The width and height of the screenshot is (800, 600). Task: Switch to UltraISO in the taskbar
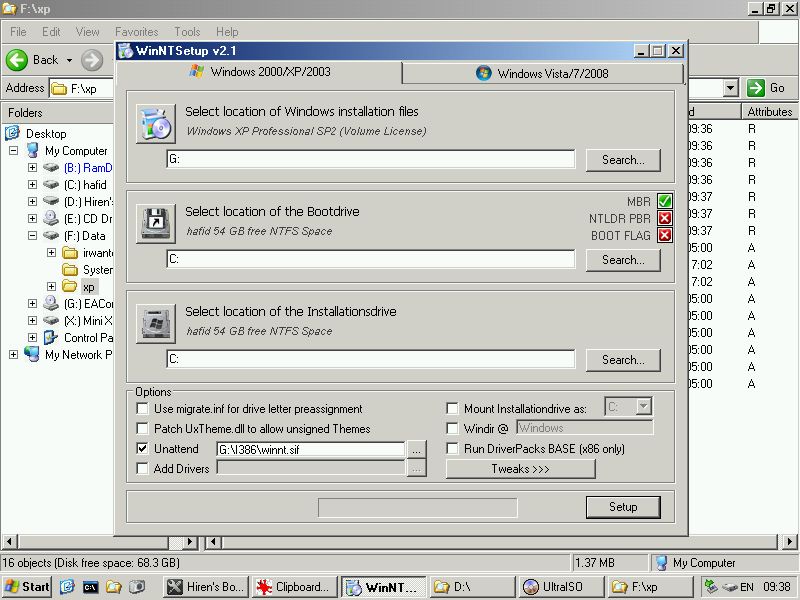pos(560,587)
